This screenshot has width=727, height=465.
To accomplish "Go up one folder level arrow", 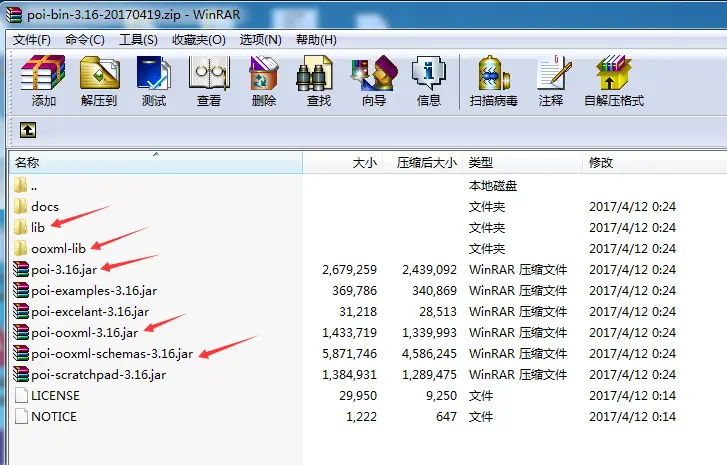I will tap(28, 130).
